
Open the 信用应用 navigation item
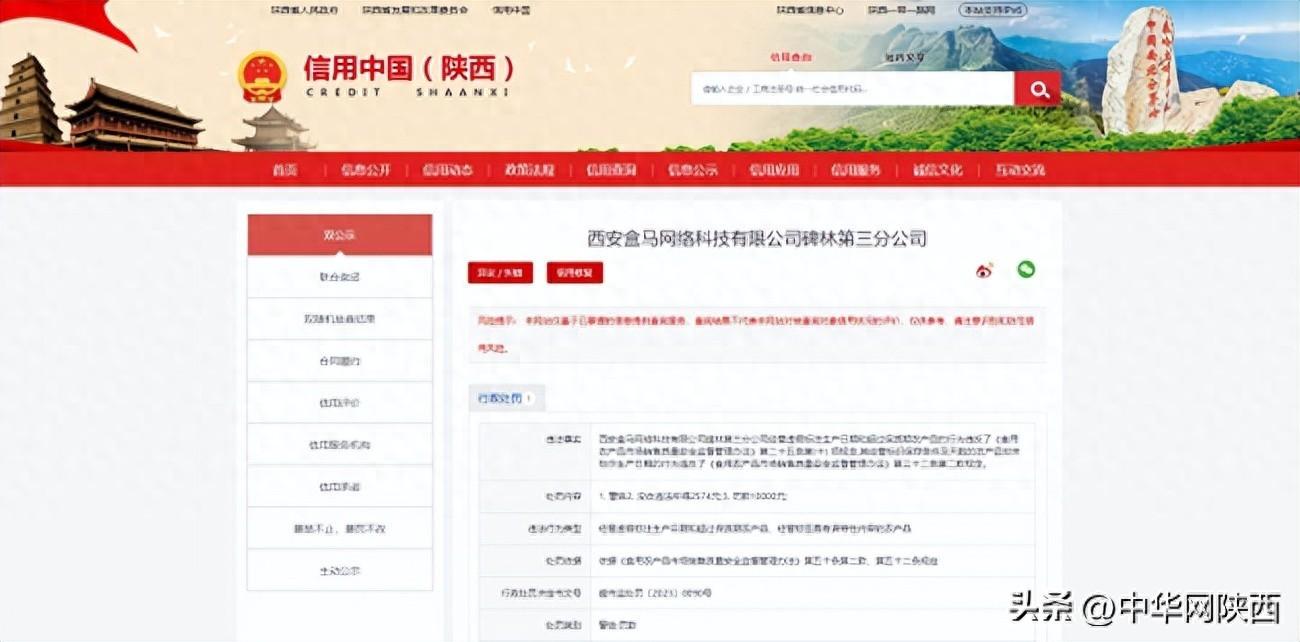click(774, 170)
